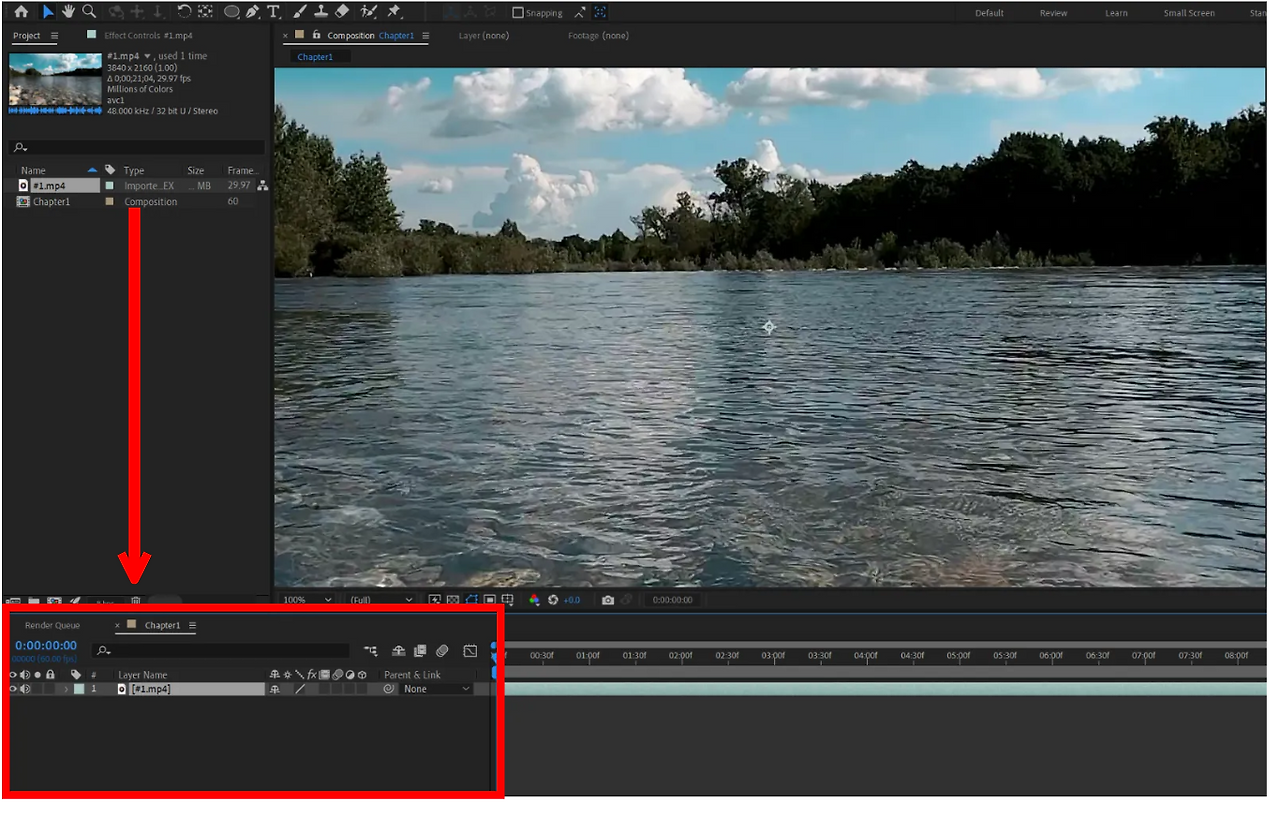Take a snapshot with the camera icon

(608, 600)
